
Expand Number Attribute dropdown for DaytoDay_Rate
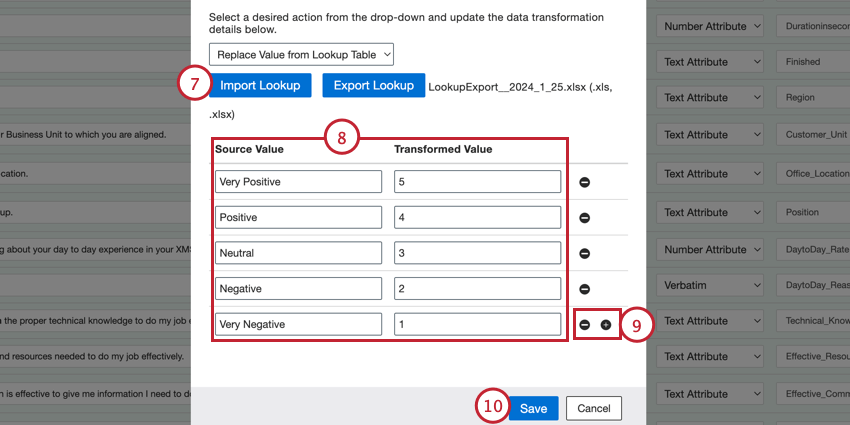(711, 249)
